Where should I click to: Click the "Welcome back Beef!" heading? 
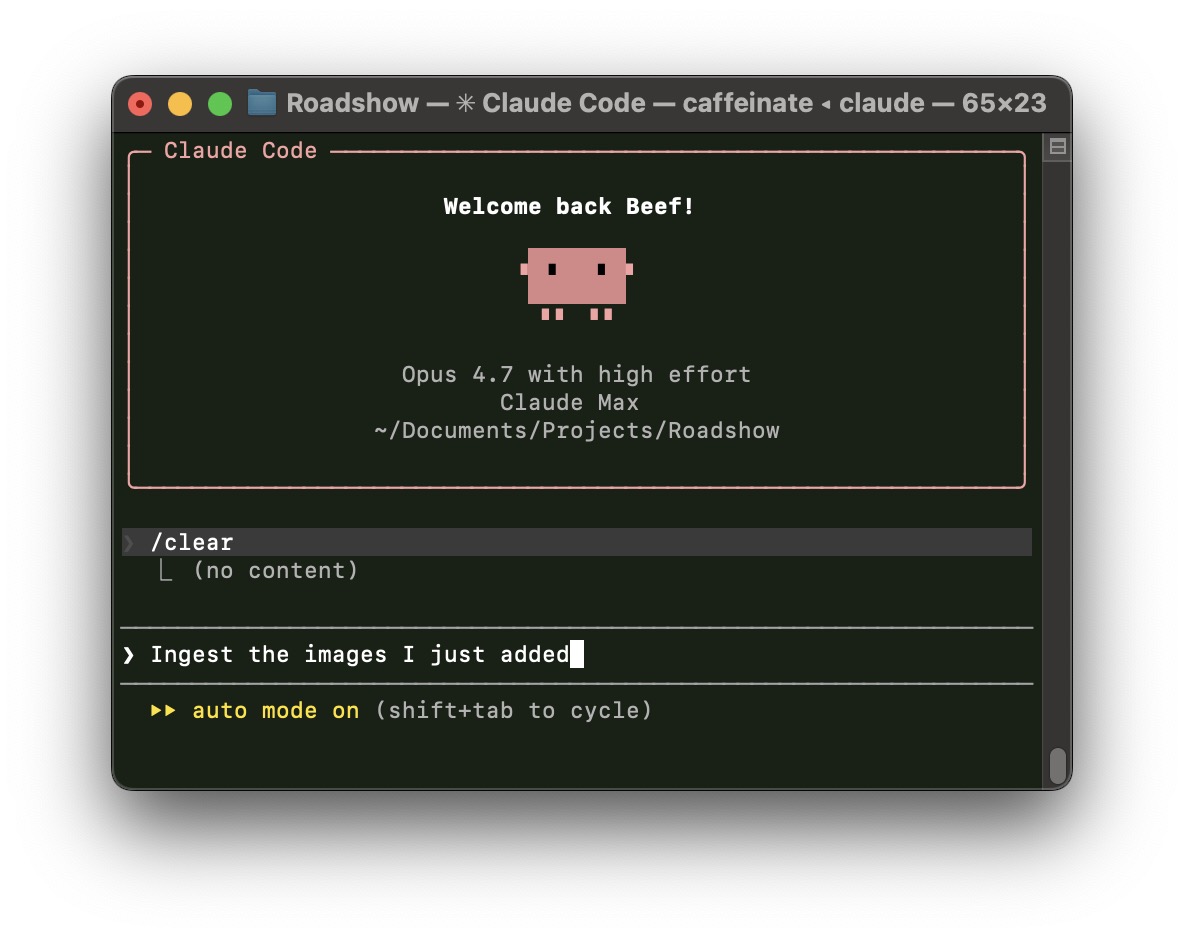569,206
